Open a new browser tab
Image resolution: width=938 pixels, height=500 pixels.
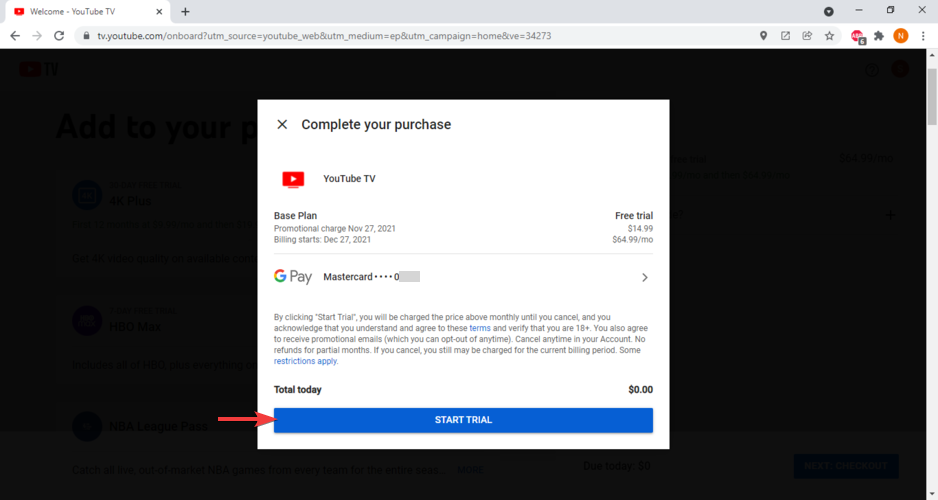point(185,11)
